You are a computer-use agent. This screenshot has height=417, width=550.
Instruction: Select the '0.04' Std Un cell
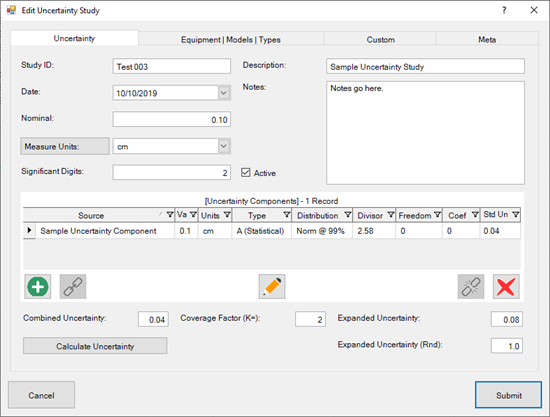tap(500, 231)
